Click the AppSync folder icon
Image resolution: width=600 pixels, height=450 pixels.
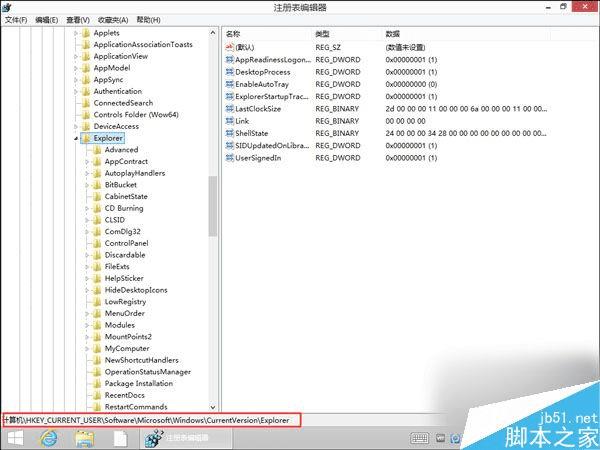[x=86, y=80]
